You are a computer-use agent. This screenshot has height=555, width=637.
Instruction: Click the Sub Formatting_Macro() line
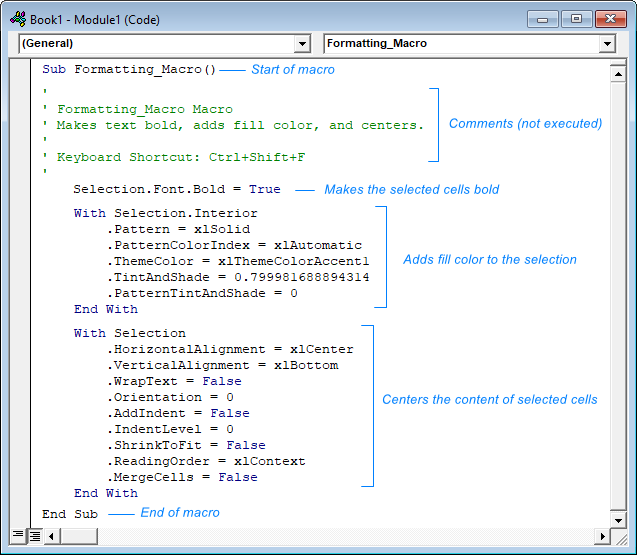tap(129, 70)
